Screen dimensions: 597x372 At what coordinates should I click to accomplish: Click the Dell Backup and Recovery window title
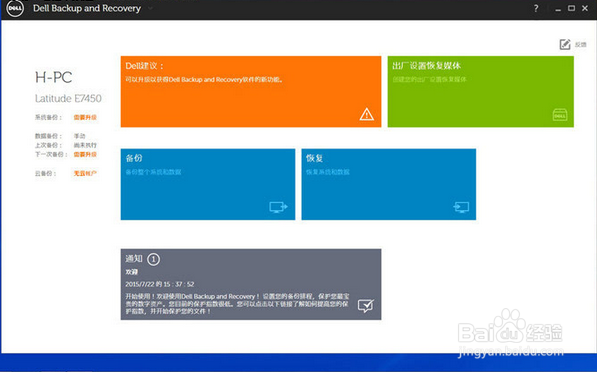click(x=87, y=8)
